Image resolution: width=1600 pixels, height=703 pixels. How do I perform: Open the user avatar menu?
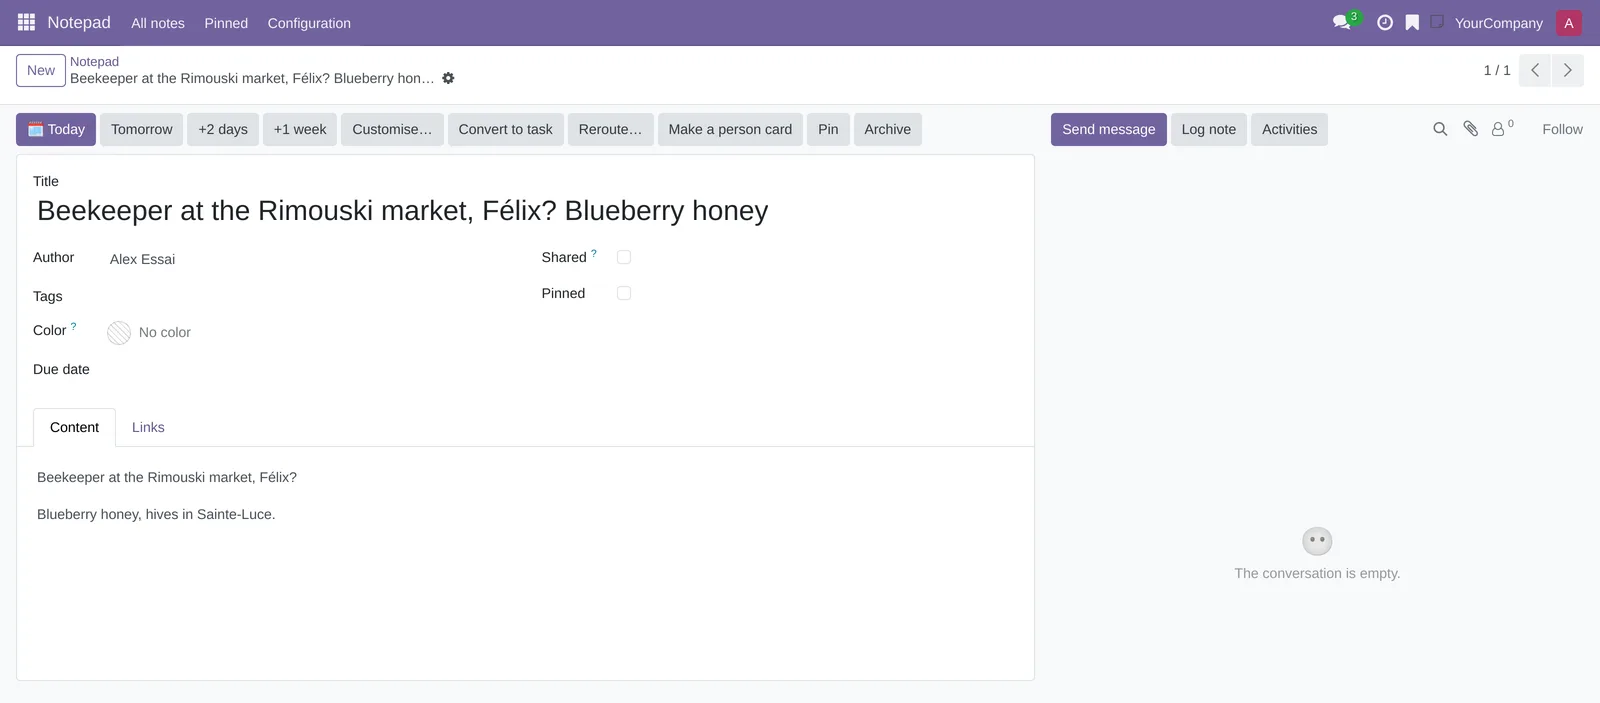click(x=1569, y=23)
